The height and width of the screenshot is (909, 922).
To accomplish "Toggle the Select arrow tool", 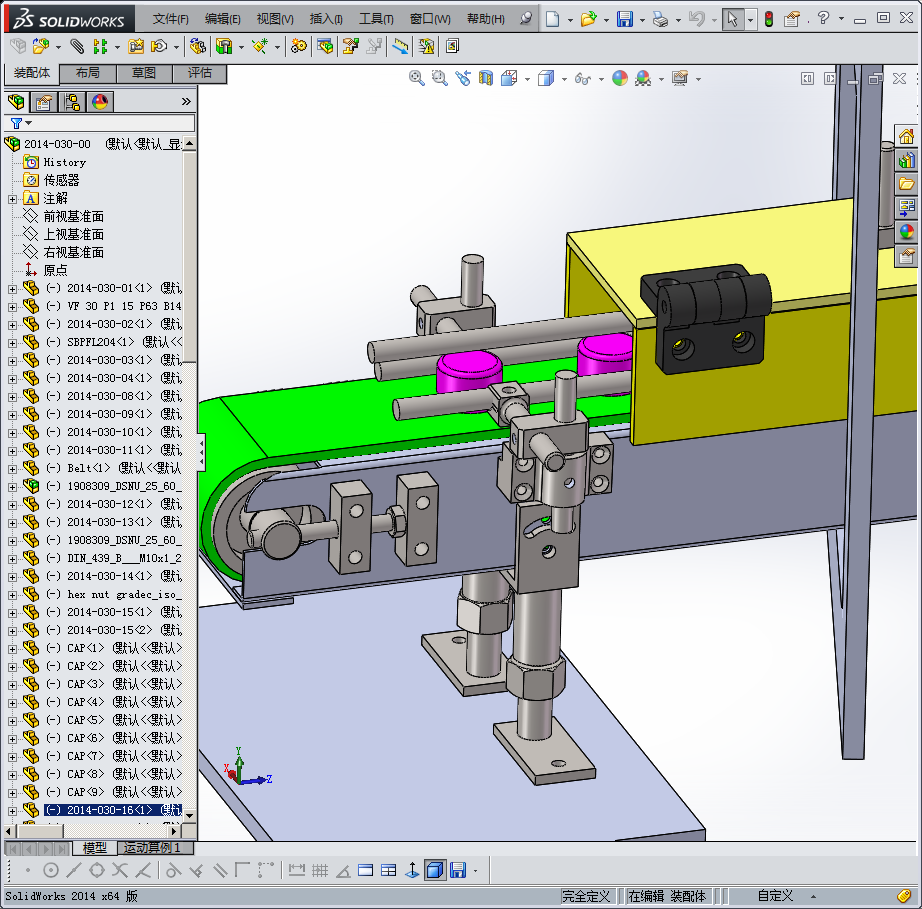I will pos(733,19).
